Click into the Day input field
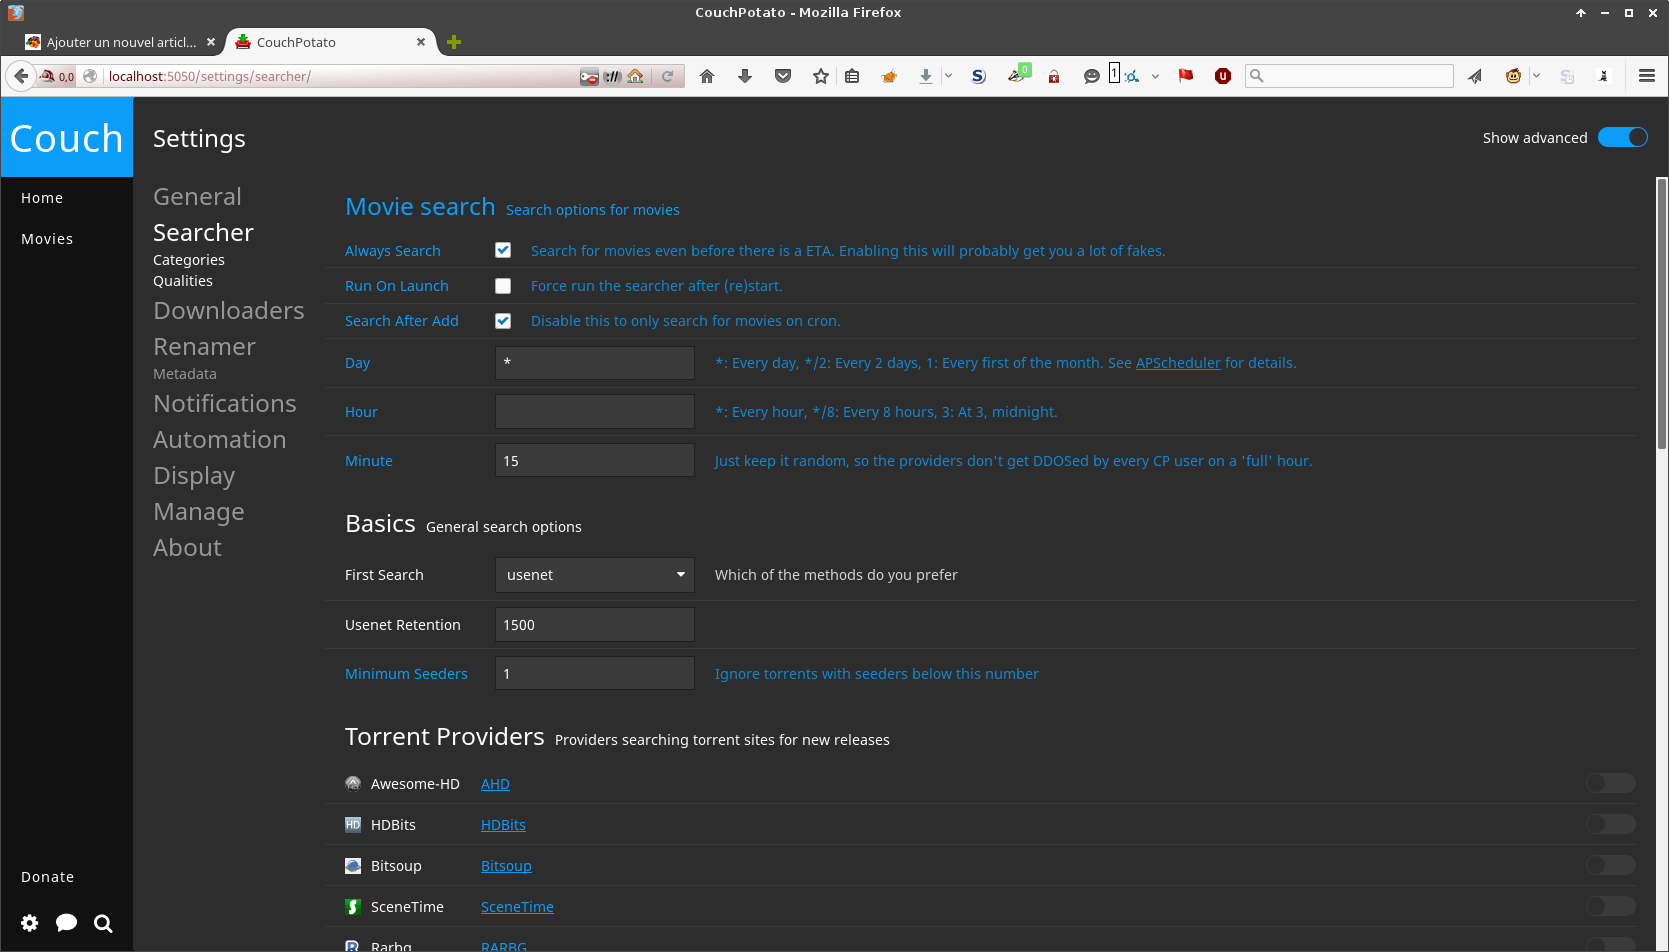The height and width of the screenshot is (952, 1669). 595,363
